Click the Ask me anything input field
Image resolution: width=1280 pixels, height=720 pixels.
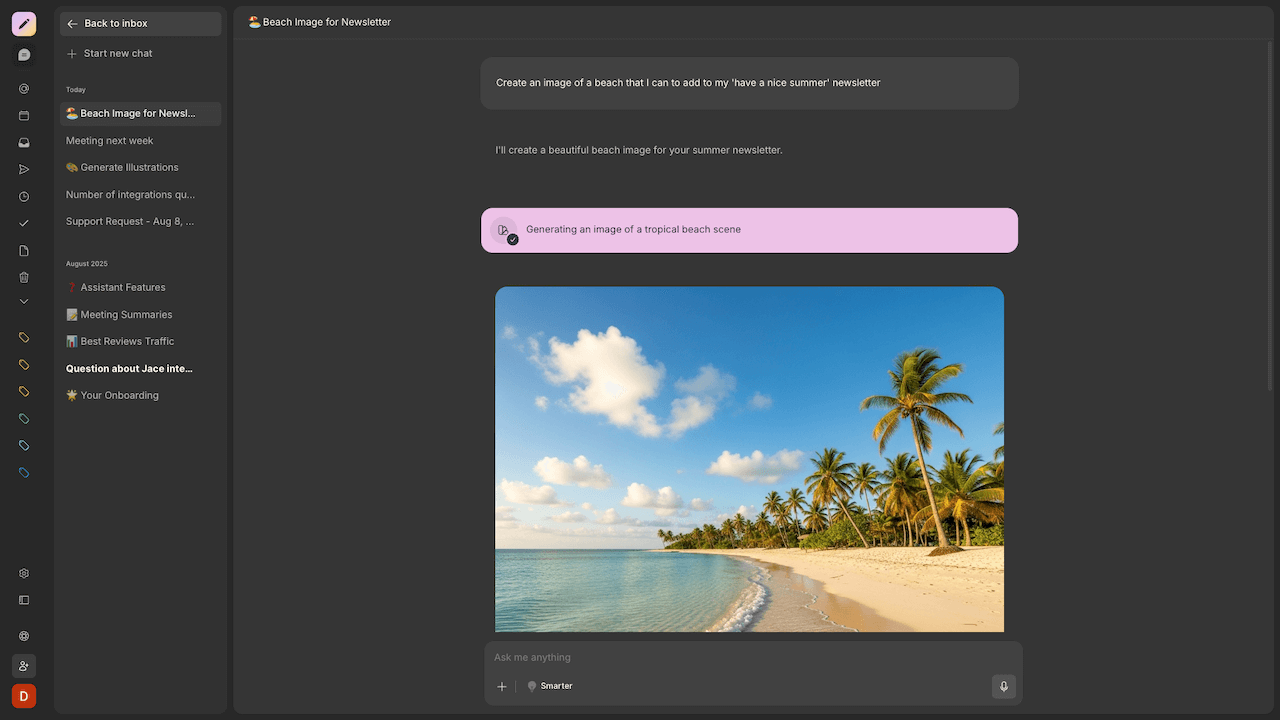click(x=750, y=658)
